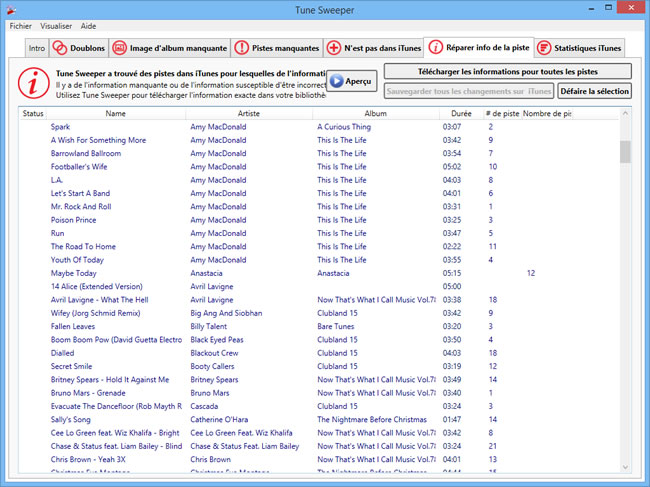Open the Visualiser menu
The image size is (650, 487).
tap(56, 26)
